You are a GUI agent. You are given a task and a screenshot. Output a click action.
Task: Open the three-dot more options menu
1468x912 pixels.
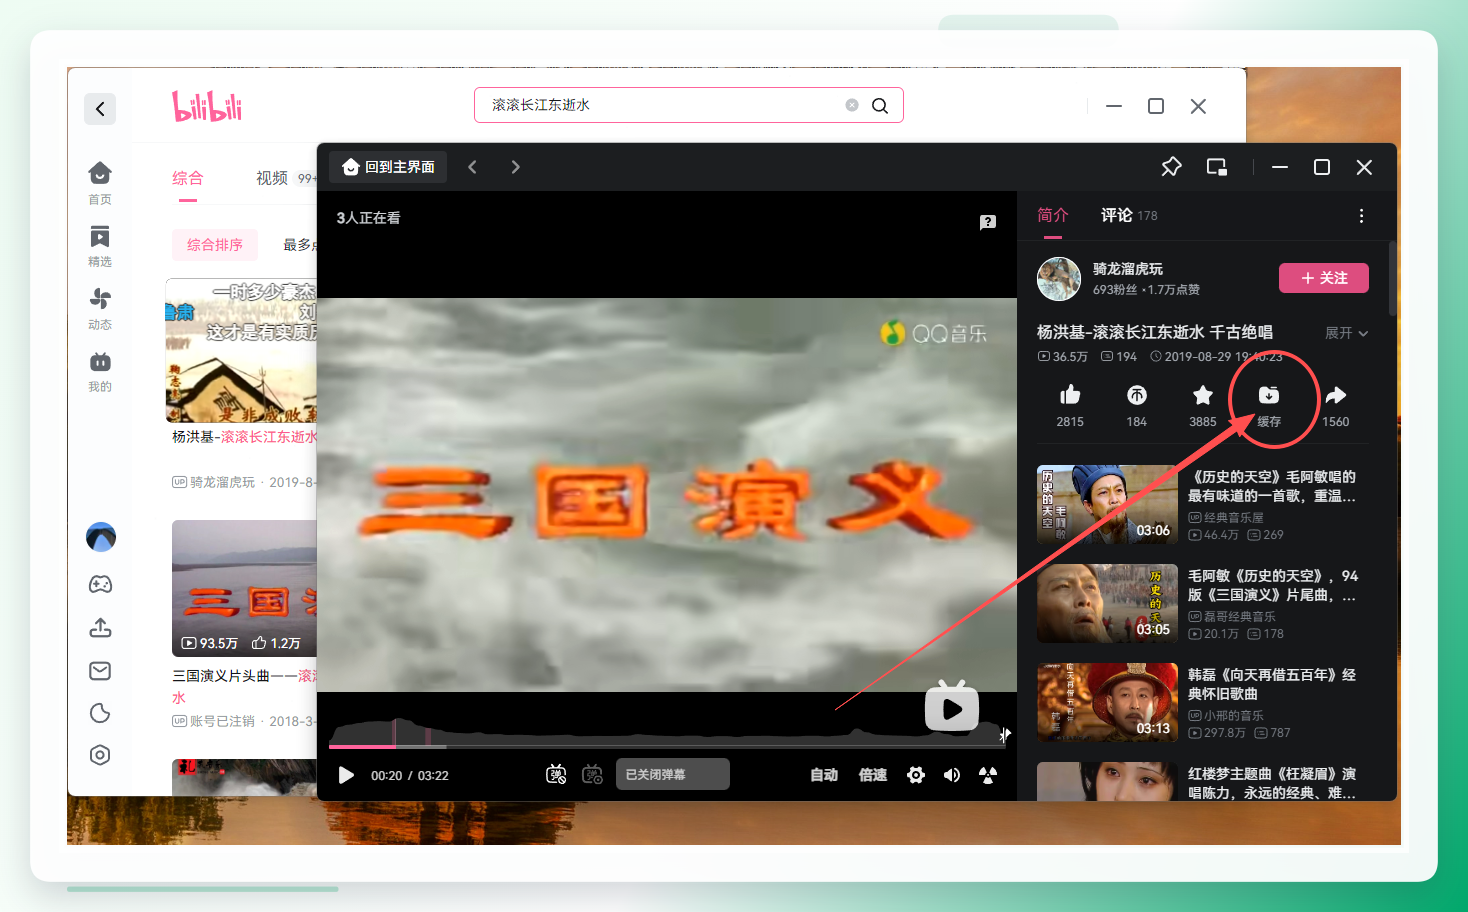point(1361,216)
